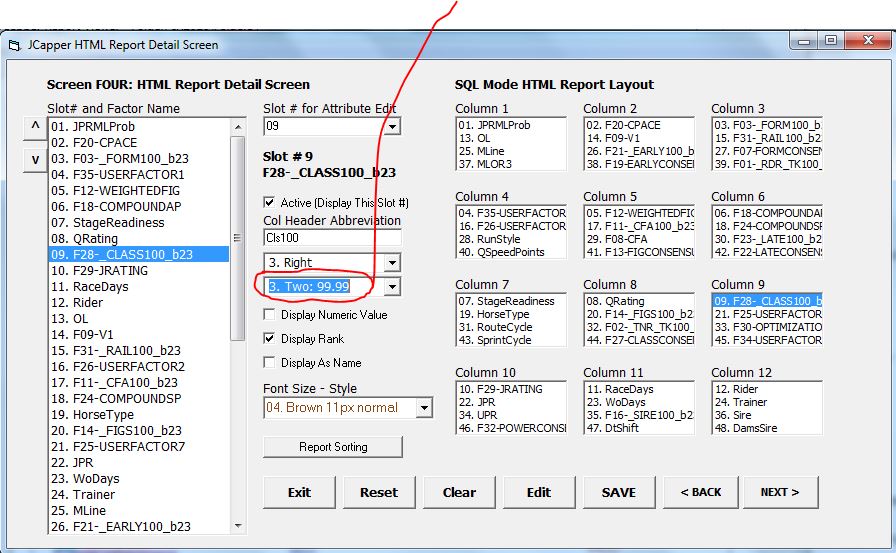Click the Clear button
This screenshot has width=896, height=553.
point(459,492)
